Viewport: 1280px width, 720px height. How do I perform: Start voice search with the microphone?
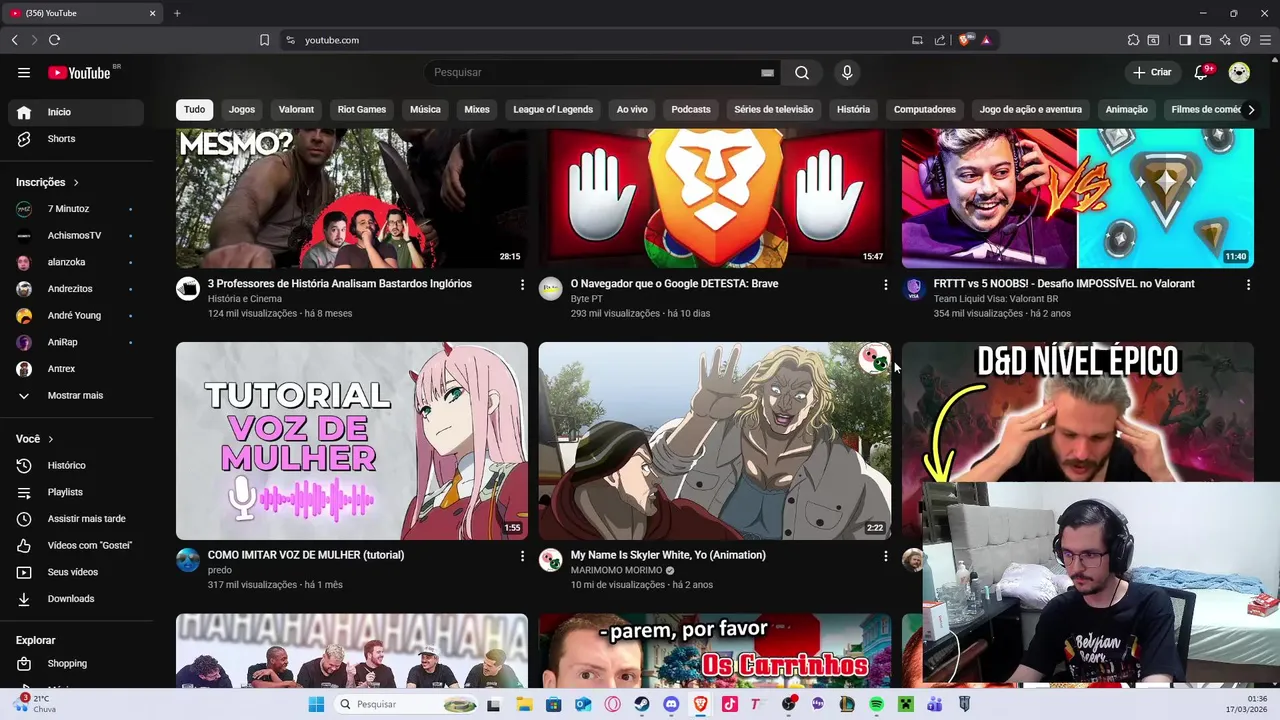(x=847, y=72)
